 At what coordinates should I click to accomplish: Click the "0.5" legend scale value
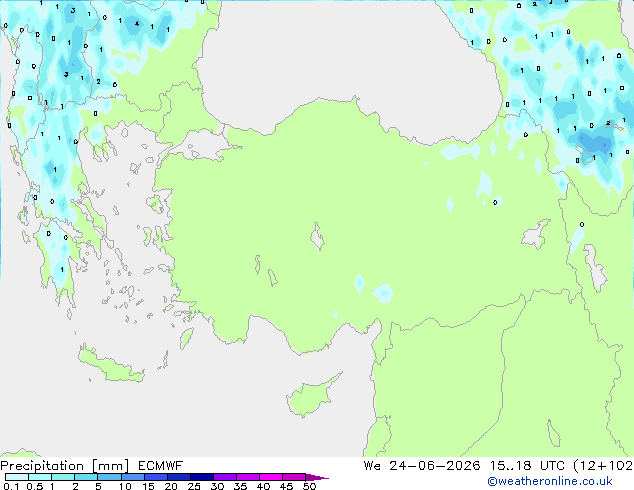35,486
